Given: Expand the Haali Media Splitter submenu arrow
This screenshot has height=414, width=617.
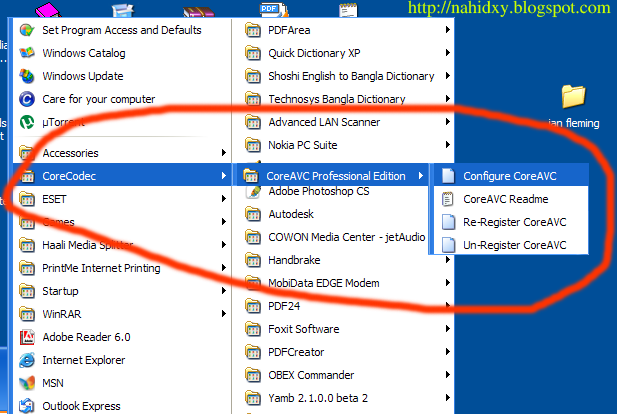Looking at the screenshot, I should pyautogui.click(x=224, y=245).
